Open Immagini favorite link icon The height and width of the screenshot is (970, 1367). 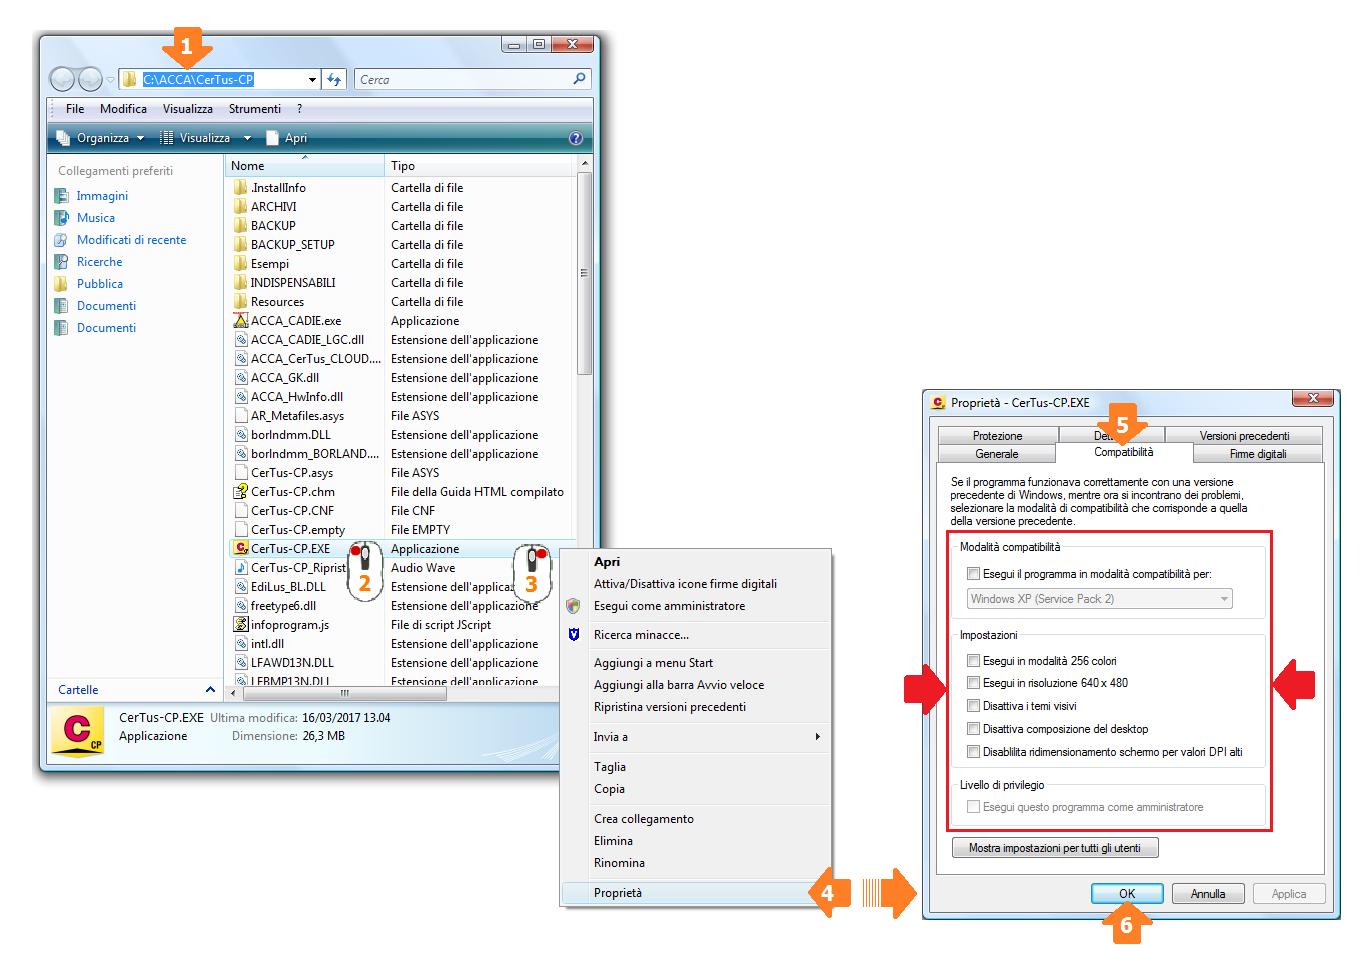(x=62, y=196)
